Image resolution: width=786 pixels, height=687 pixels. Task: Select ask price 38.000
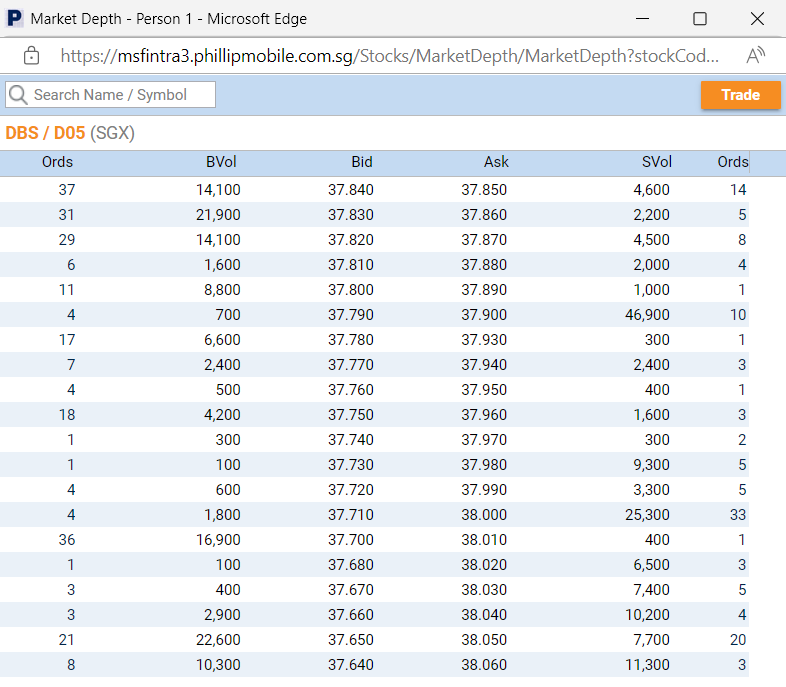tap(484, 516)
